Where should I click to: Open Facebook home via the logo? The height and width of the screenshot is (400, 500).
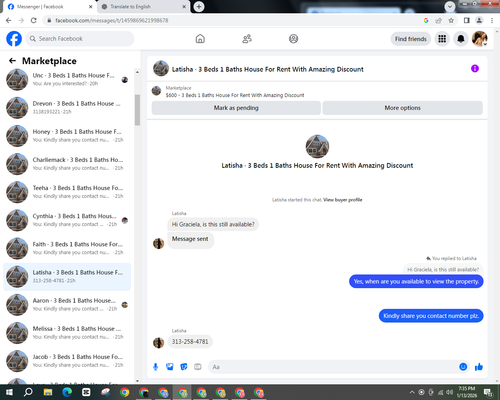[x=14, y=39]
